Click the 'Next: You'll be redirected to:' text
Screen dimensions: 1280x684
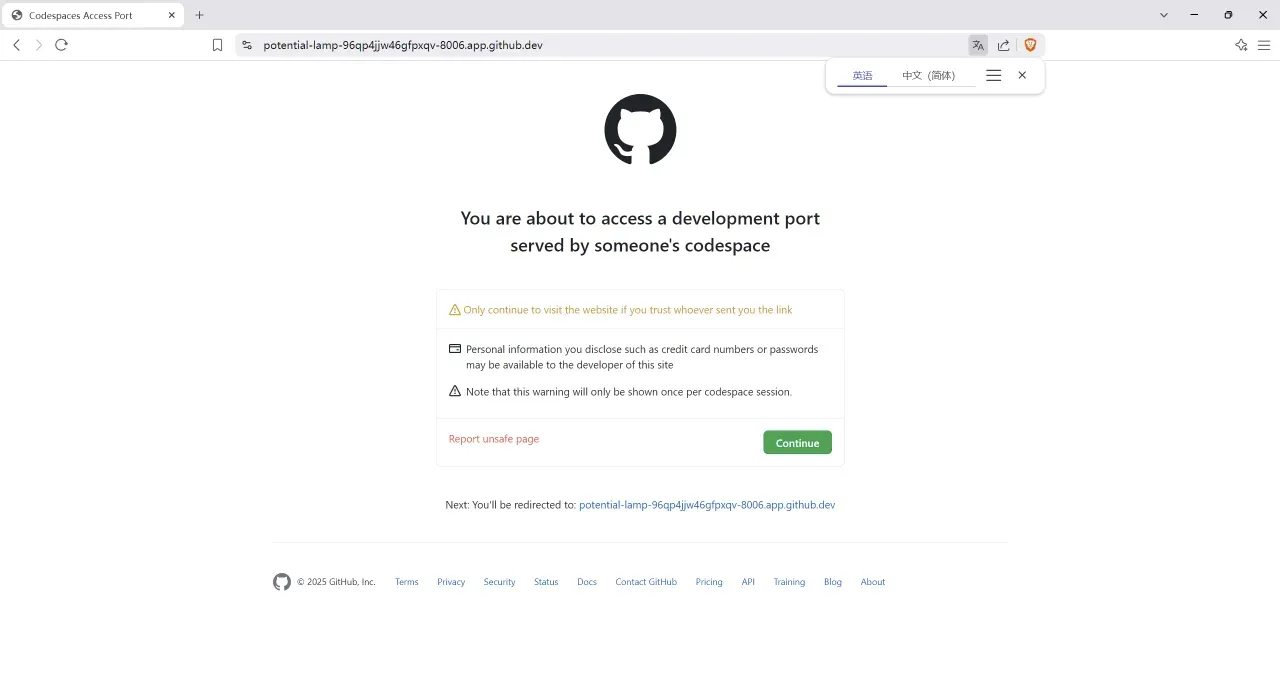point(511,505)
